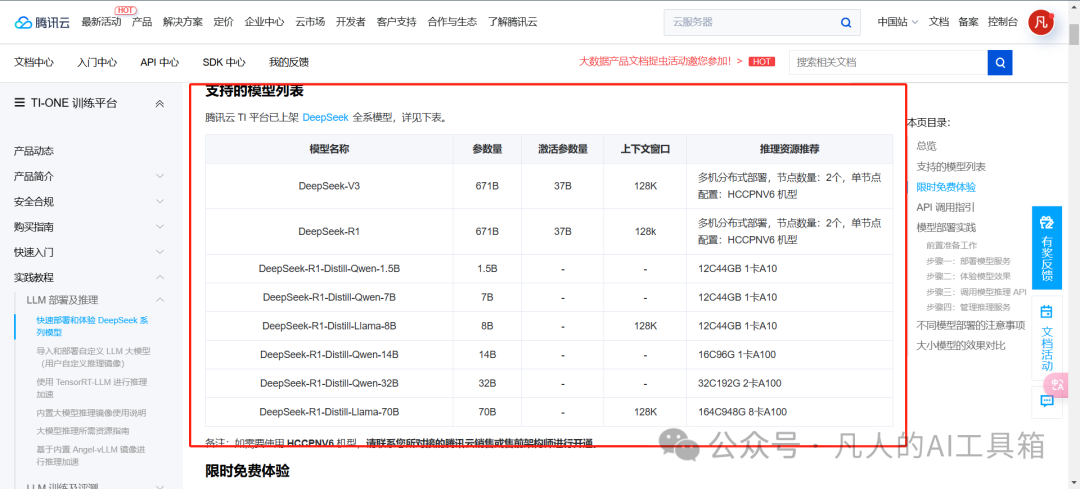Jump to 步骤四：管理推理服务 in contents
The image size is (1080, 489).
click(x=968, y=307)
